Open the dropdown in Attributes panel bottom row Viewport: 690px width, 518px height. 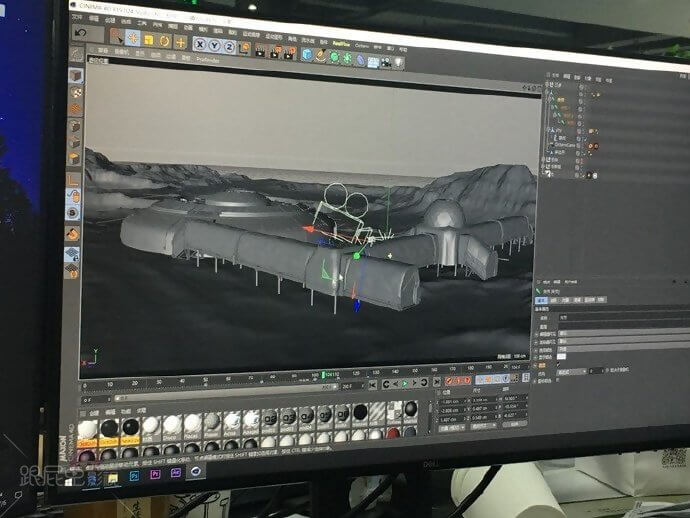pos(572,370)
